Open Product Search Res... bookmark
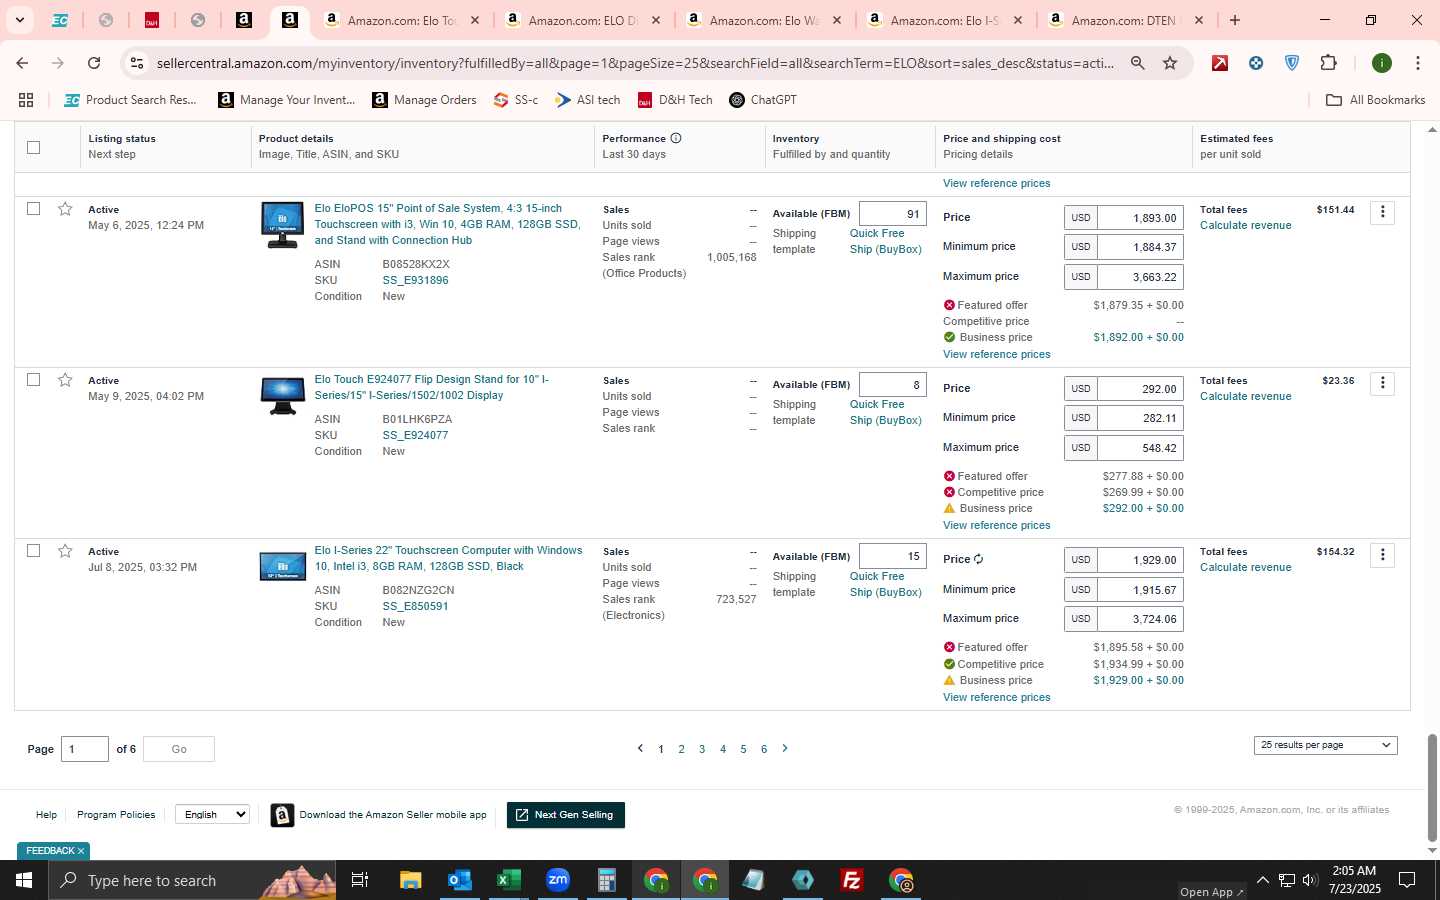Screen dimensions: 1440x900 click(x=131, y=100)
